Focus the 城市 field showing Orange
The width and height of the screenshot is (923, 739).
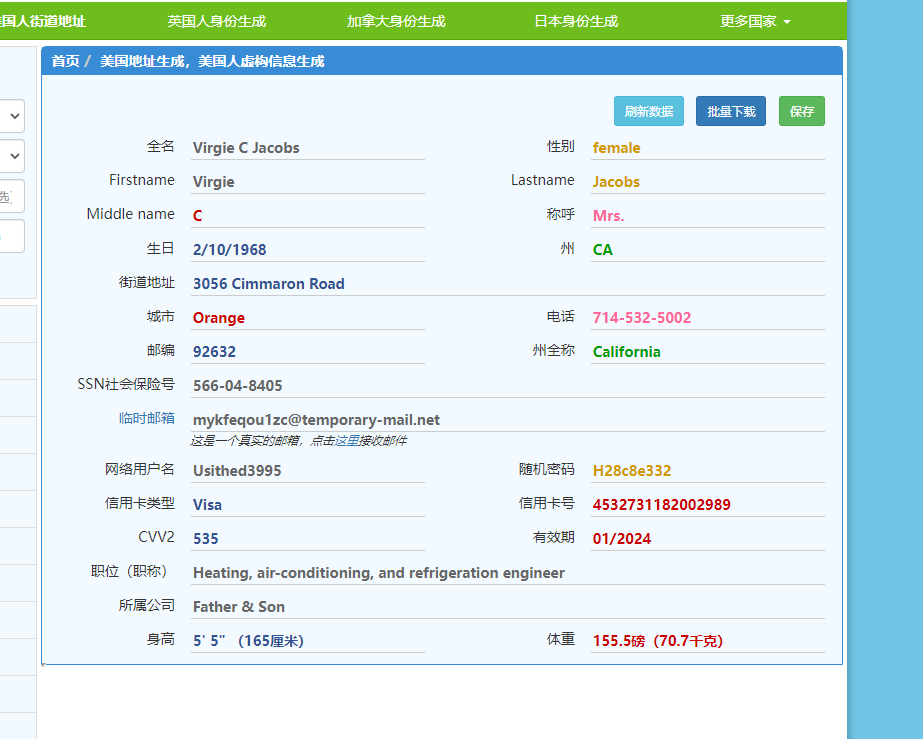coord(308,318)
